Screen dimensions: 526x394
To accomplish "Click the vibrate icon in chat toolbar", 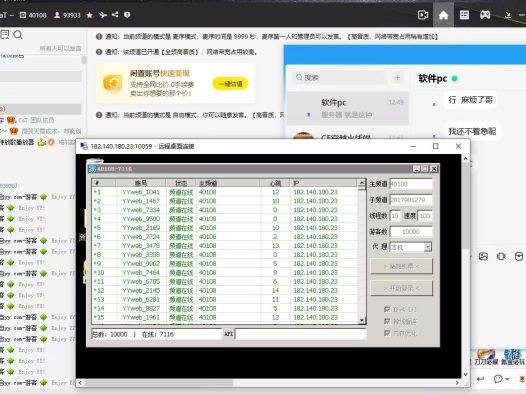I will click(x=501, y=257).
